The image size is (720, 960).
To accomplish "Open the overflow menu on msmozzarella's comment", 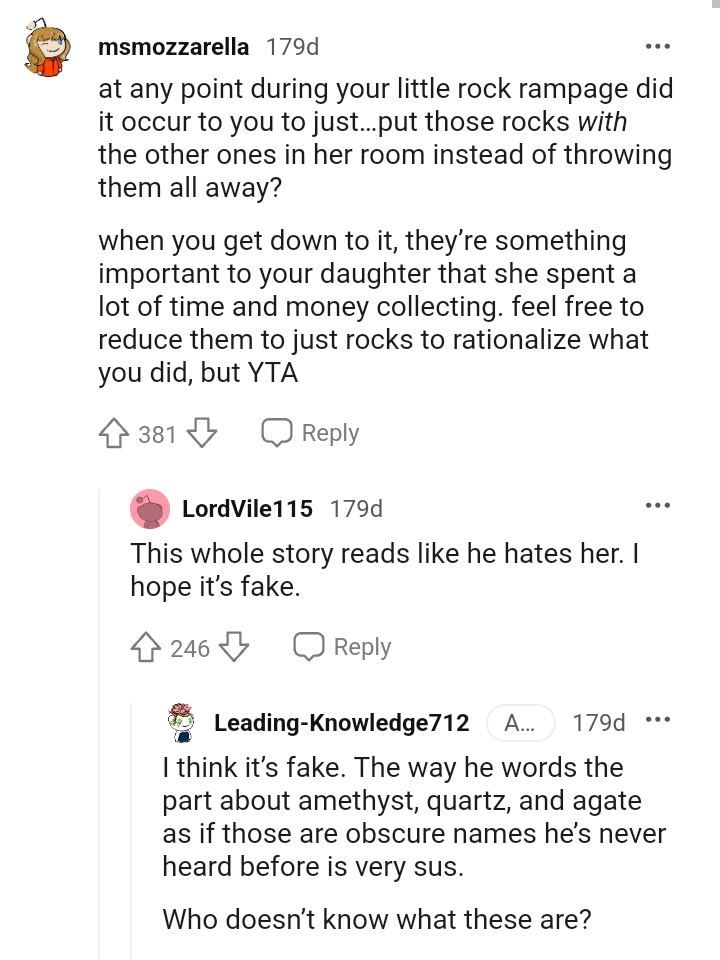I will (657, 44).
